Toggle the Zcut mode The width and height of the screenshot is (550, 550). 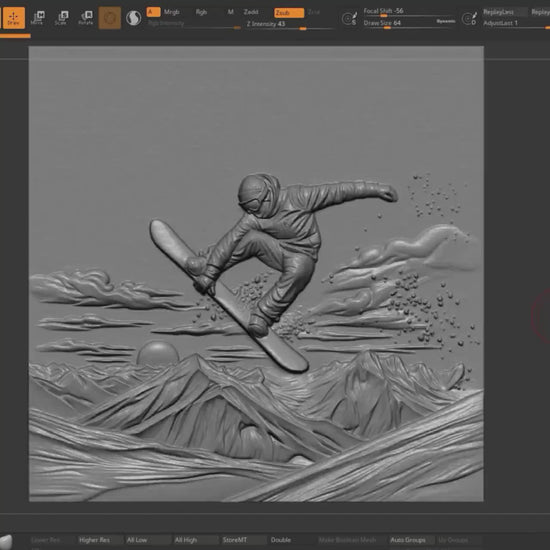(314, 12)
